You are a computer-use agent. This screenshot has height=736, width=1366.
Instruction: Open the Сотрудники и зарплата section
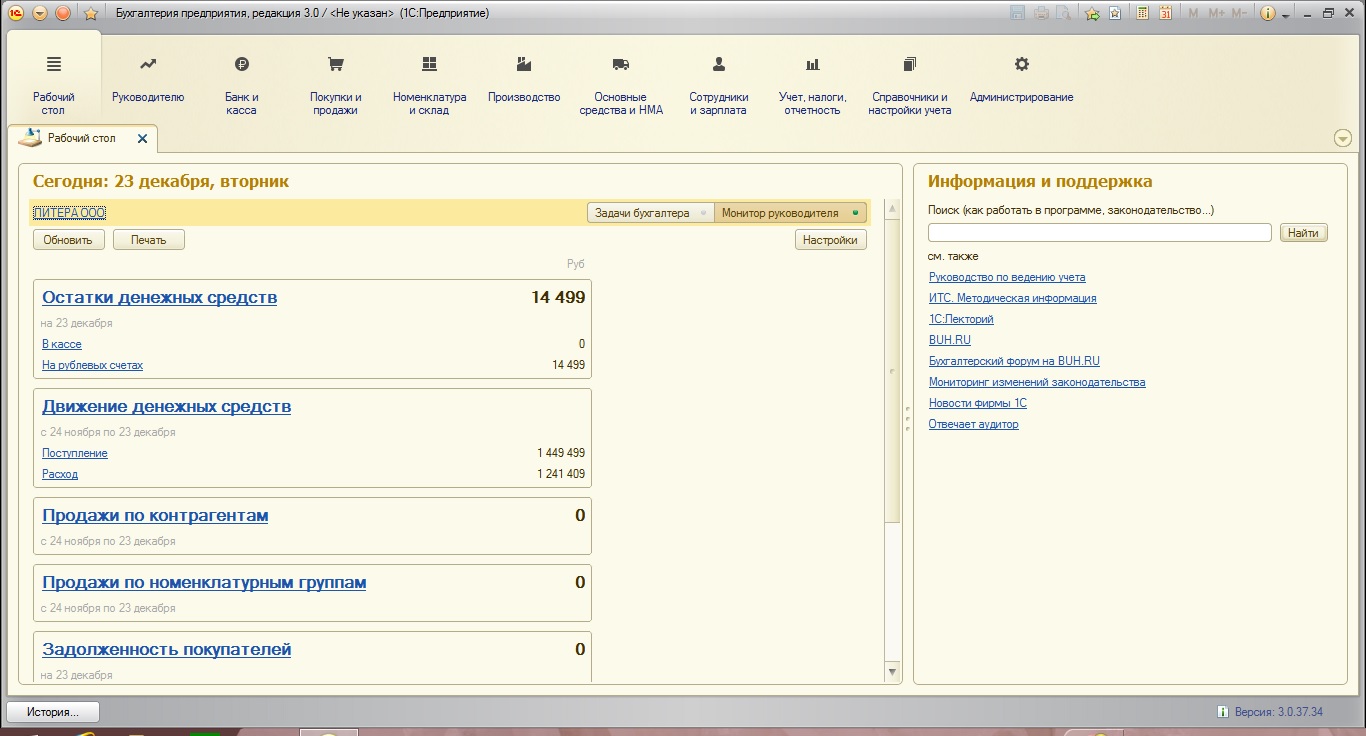pos(718,84)
